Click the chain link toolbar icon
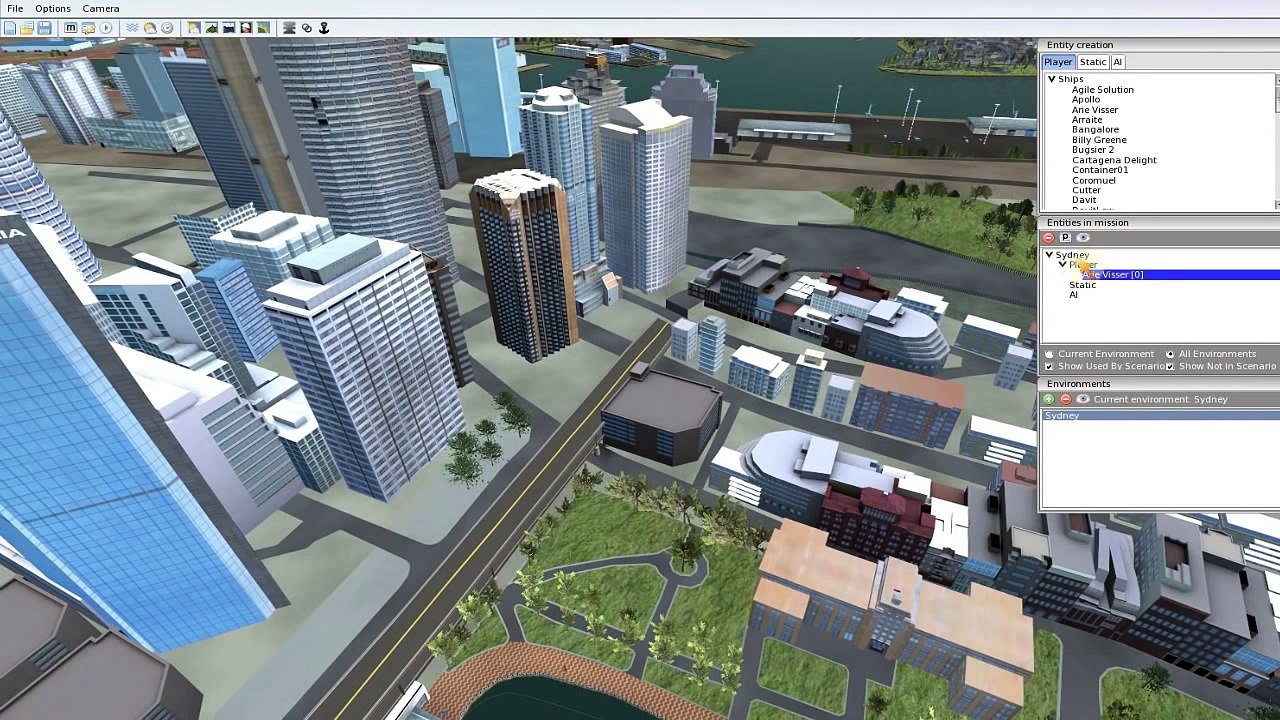Viewport: 1280px width, 720px height. (x=307, y=28)
